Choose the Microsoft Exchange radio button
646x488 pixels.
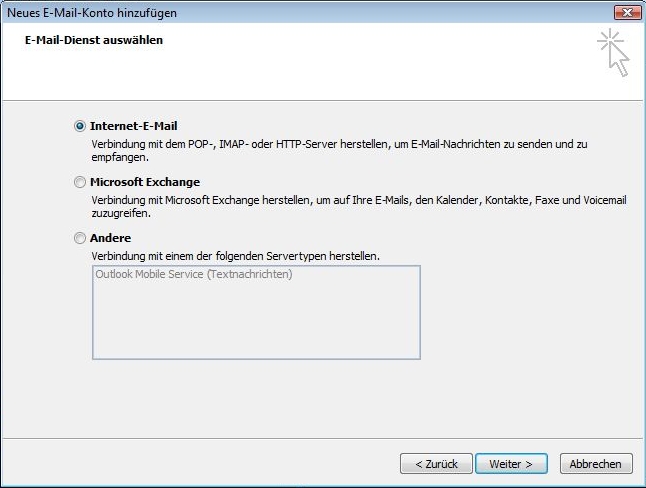tap(80, 182)
